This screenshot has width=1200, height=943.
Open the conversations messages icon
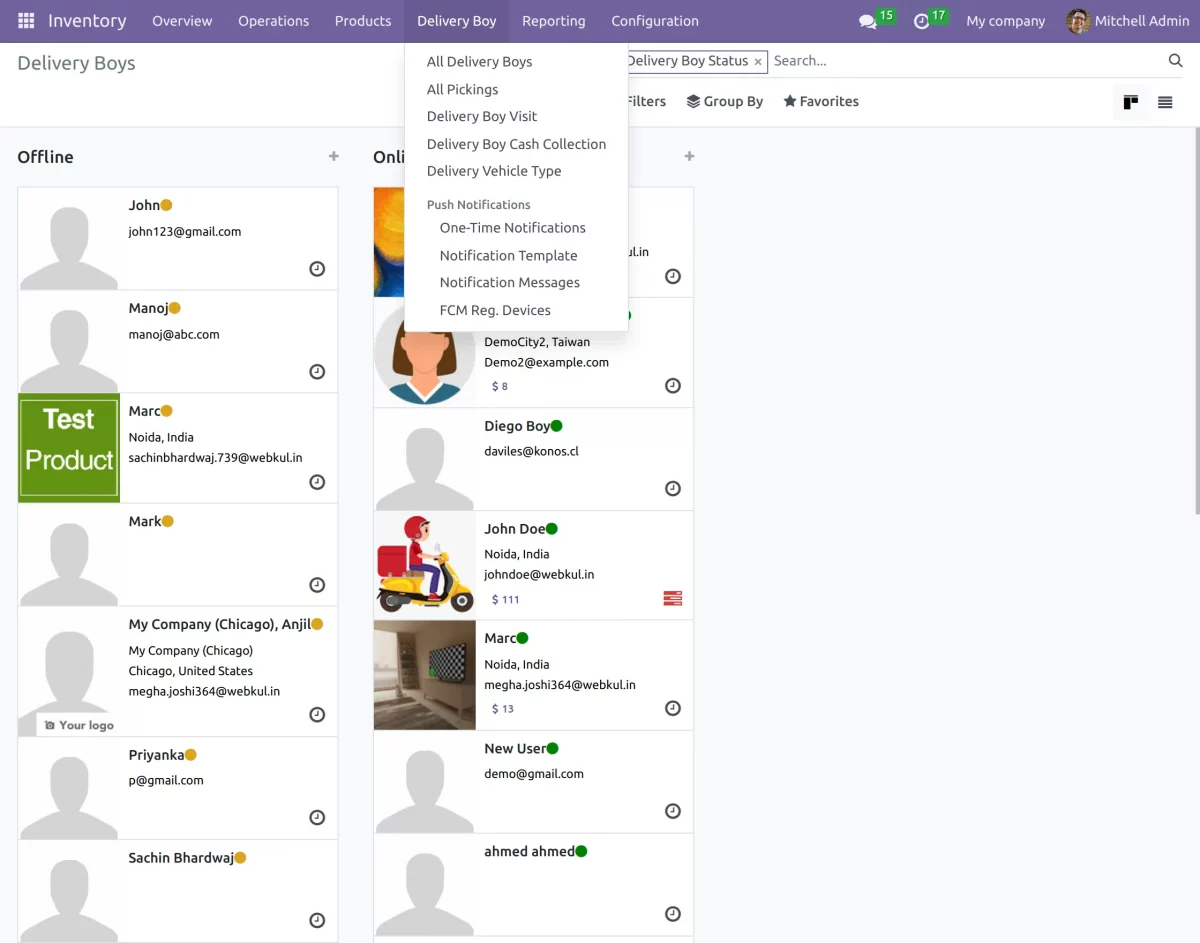coord(867,21)
